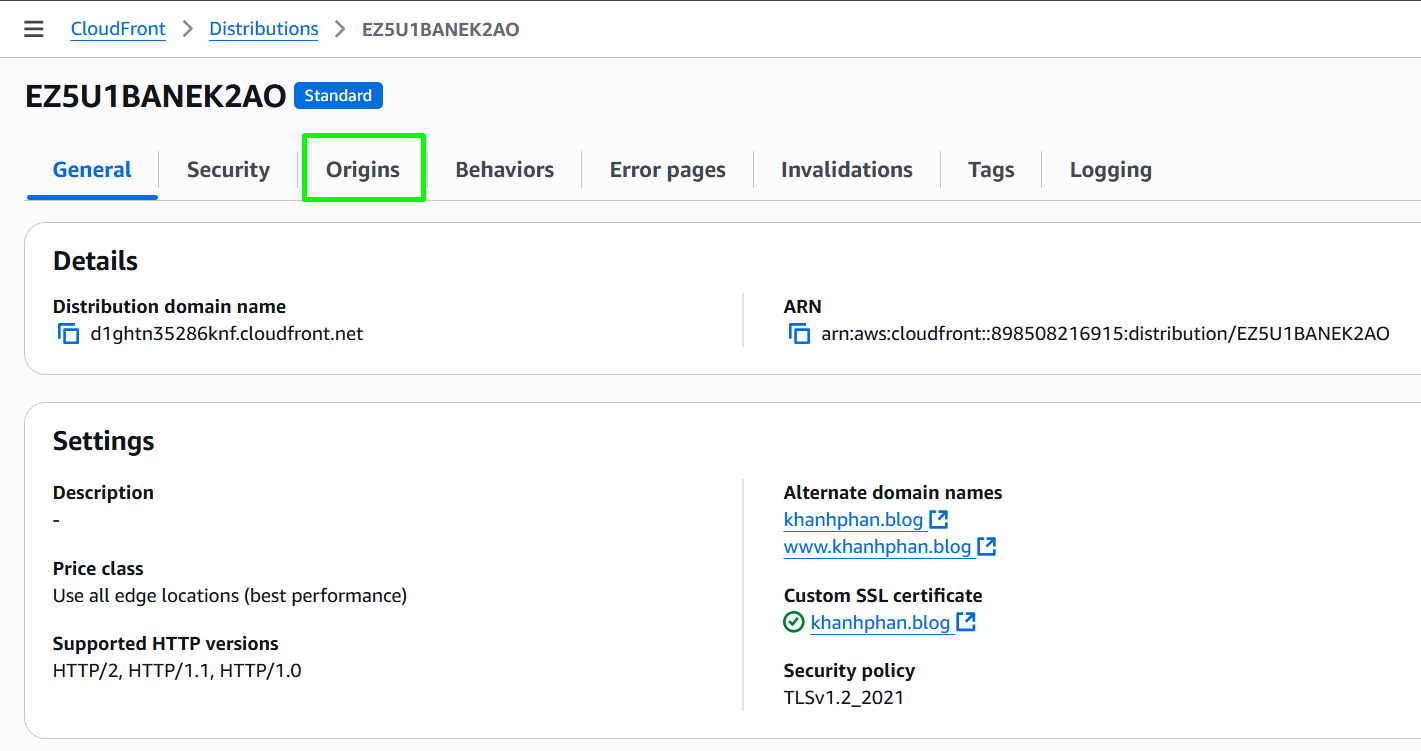Click 'Use all edge locations (best performance)' text
The width and height of the screenshot is (1421, 751).
230,596
